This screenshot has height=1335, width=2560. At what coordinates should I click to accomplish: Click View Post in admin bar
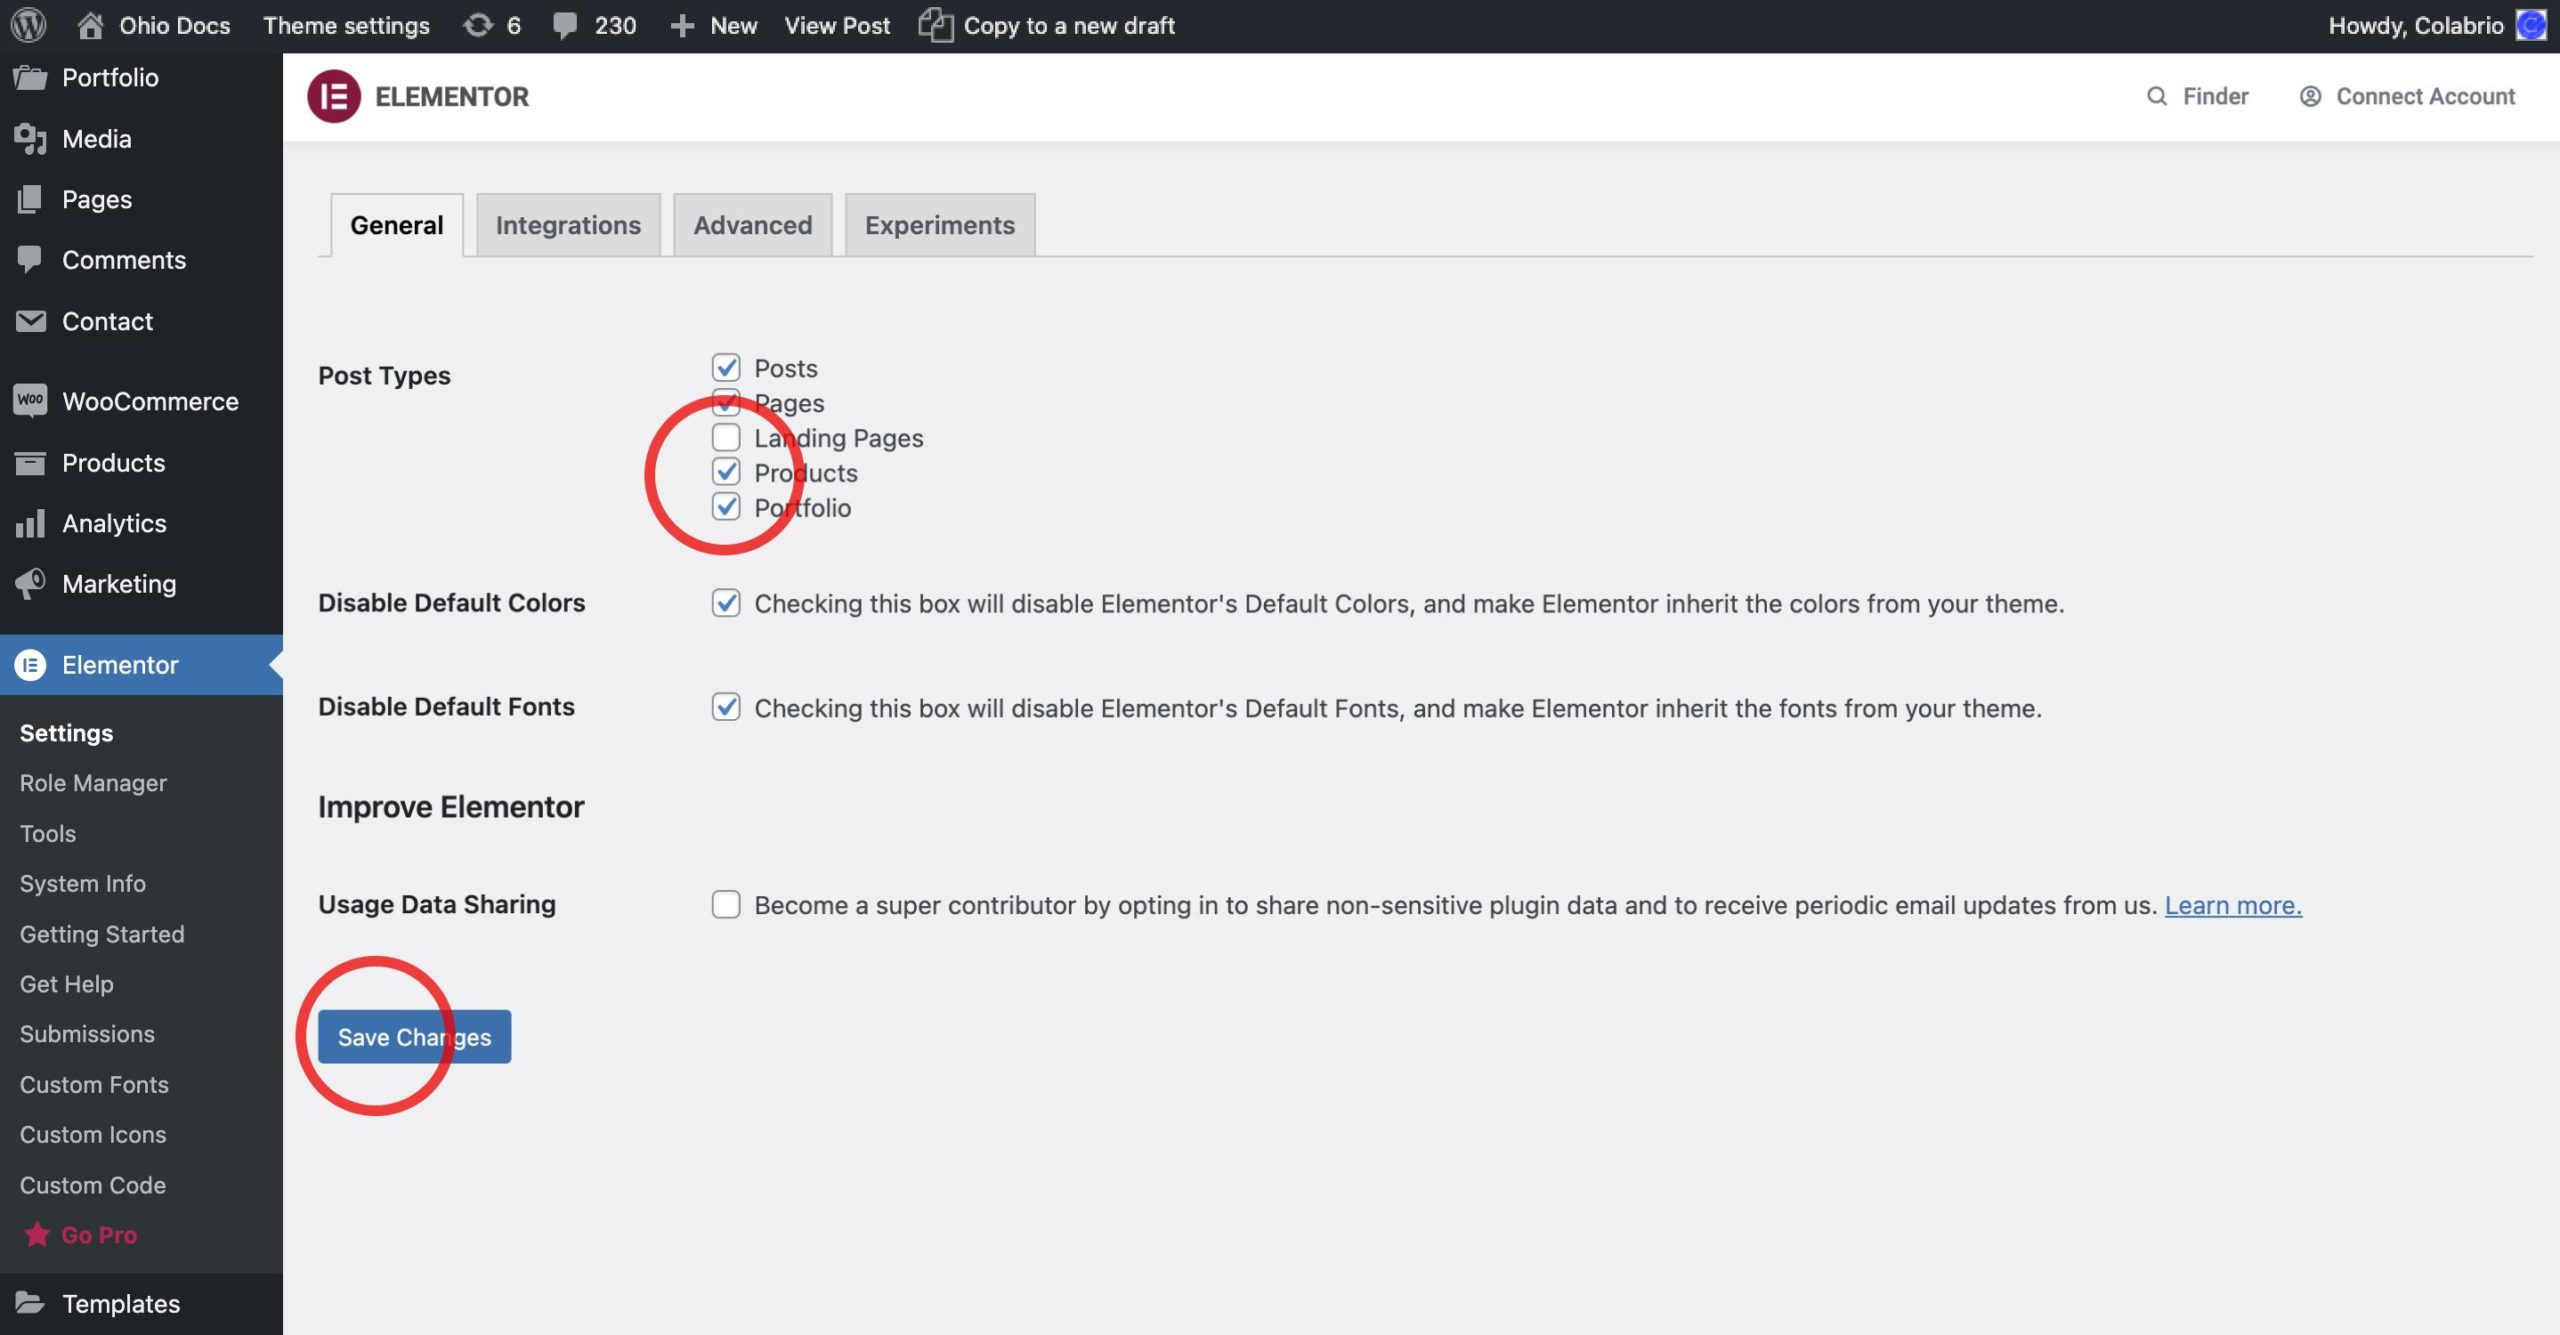pyautogui.click(x=837, y=25)
